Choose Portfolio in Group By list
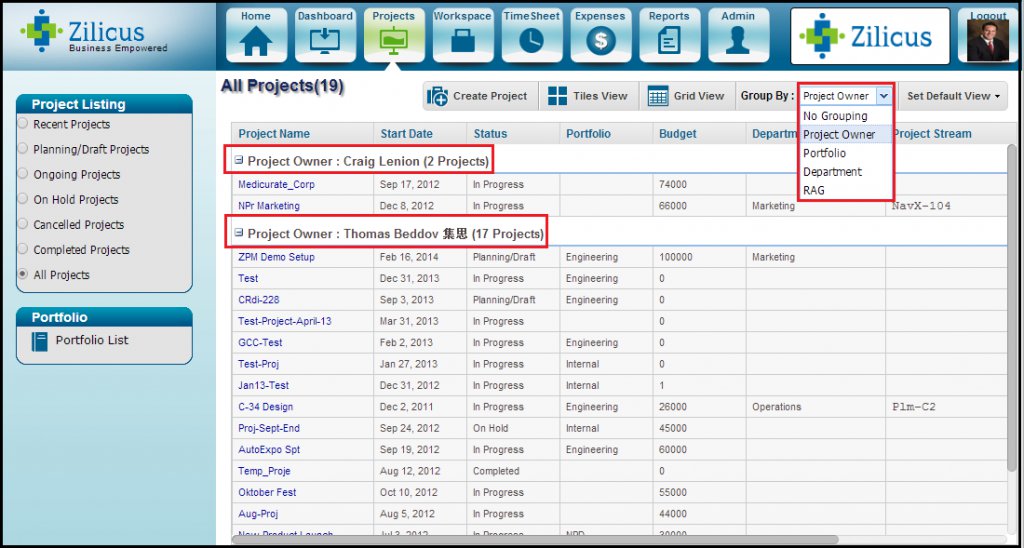The height and width of the screenshot is (548, 1024). pos(824,153)
